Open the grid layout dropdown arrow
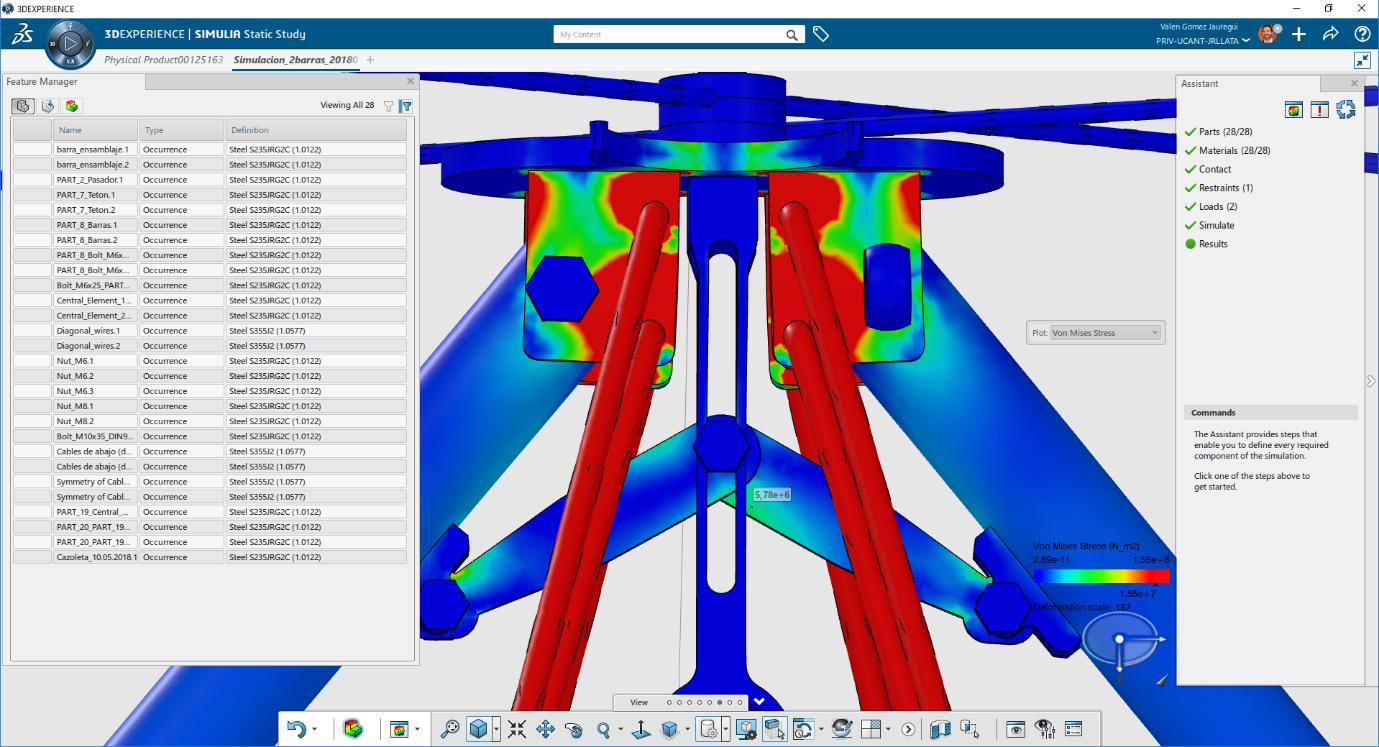This screenshot has width=1379, height=747. [x=887, y=730]
